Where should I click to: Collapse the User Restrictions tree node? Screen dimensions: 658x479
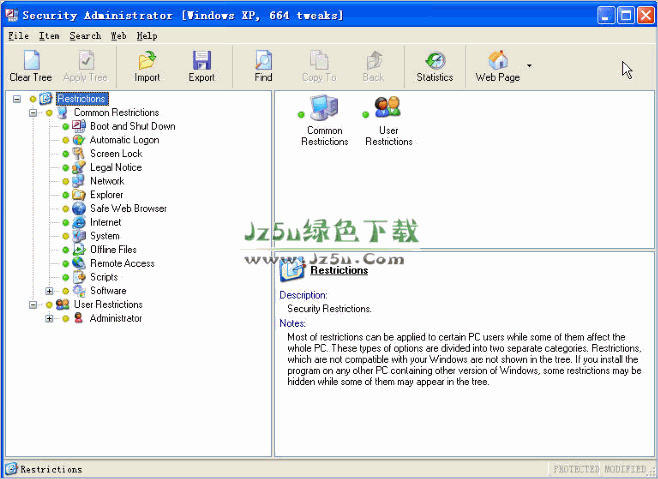tap(33, 305)
